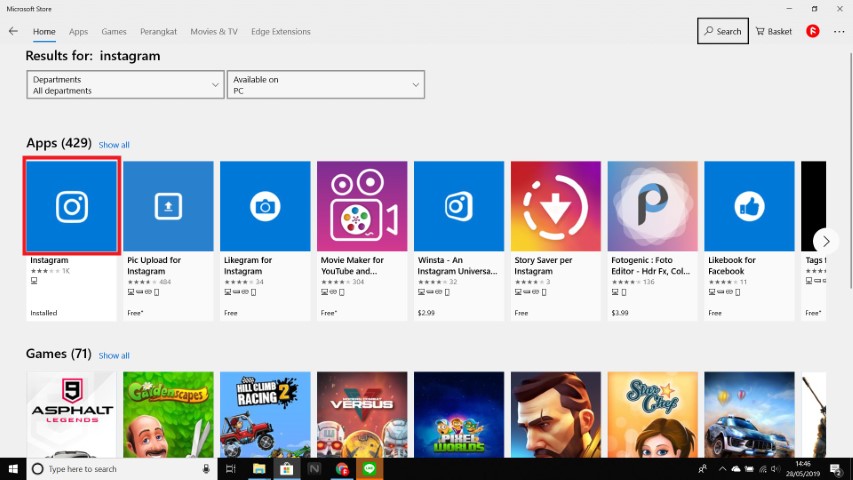853x480 pixels.
Task: Open the Gardenscapes game tile
Action: click(168, 414)
